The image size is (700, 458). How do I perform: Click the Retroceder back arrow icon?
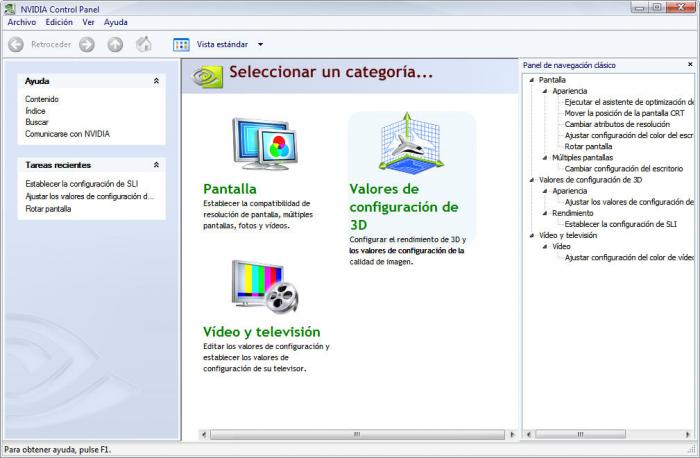coord(16,44)
